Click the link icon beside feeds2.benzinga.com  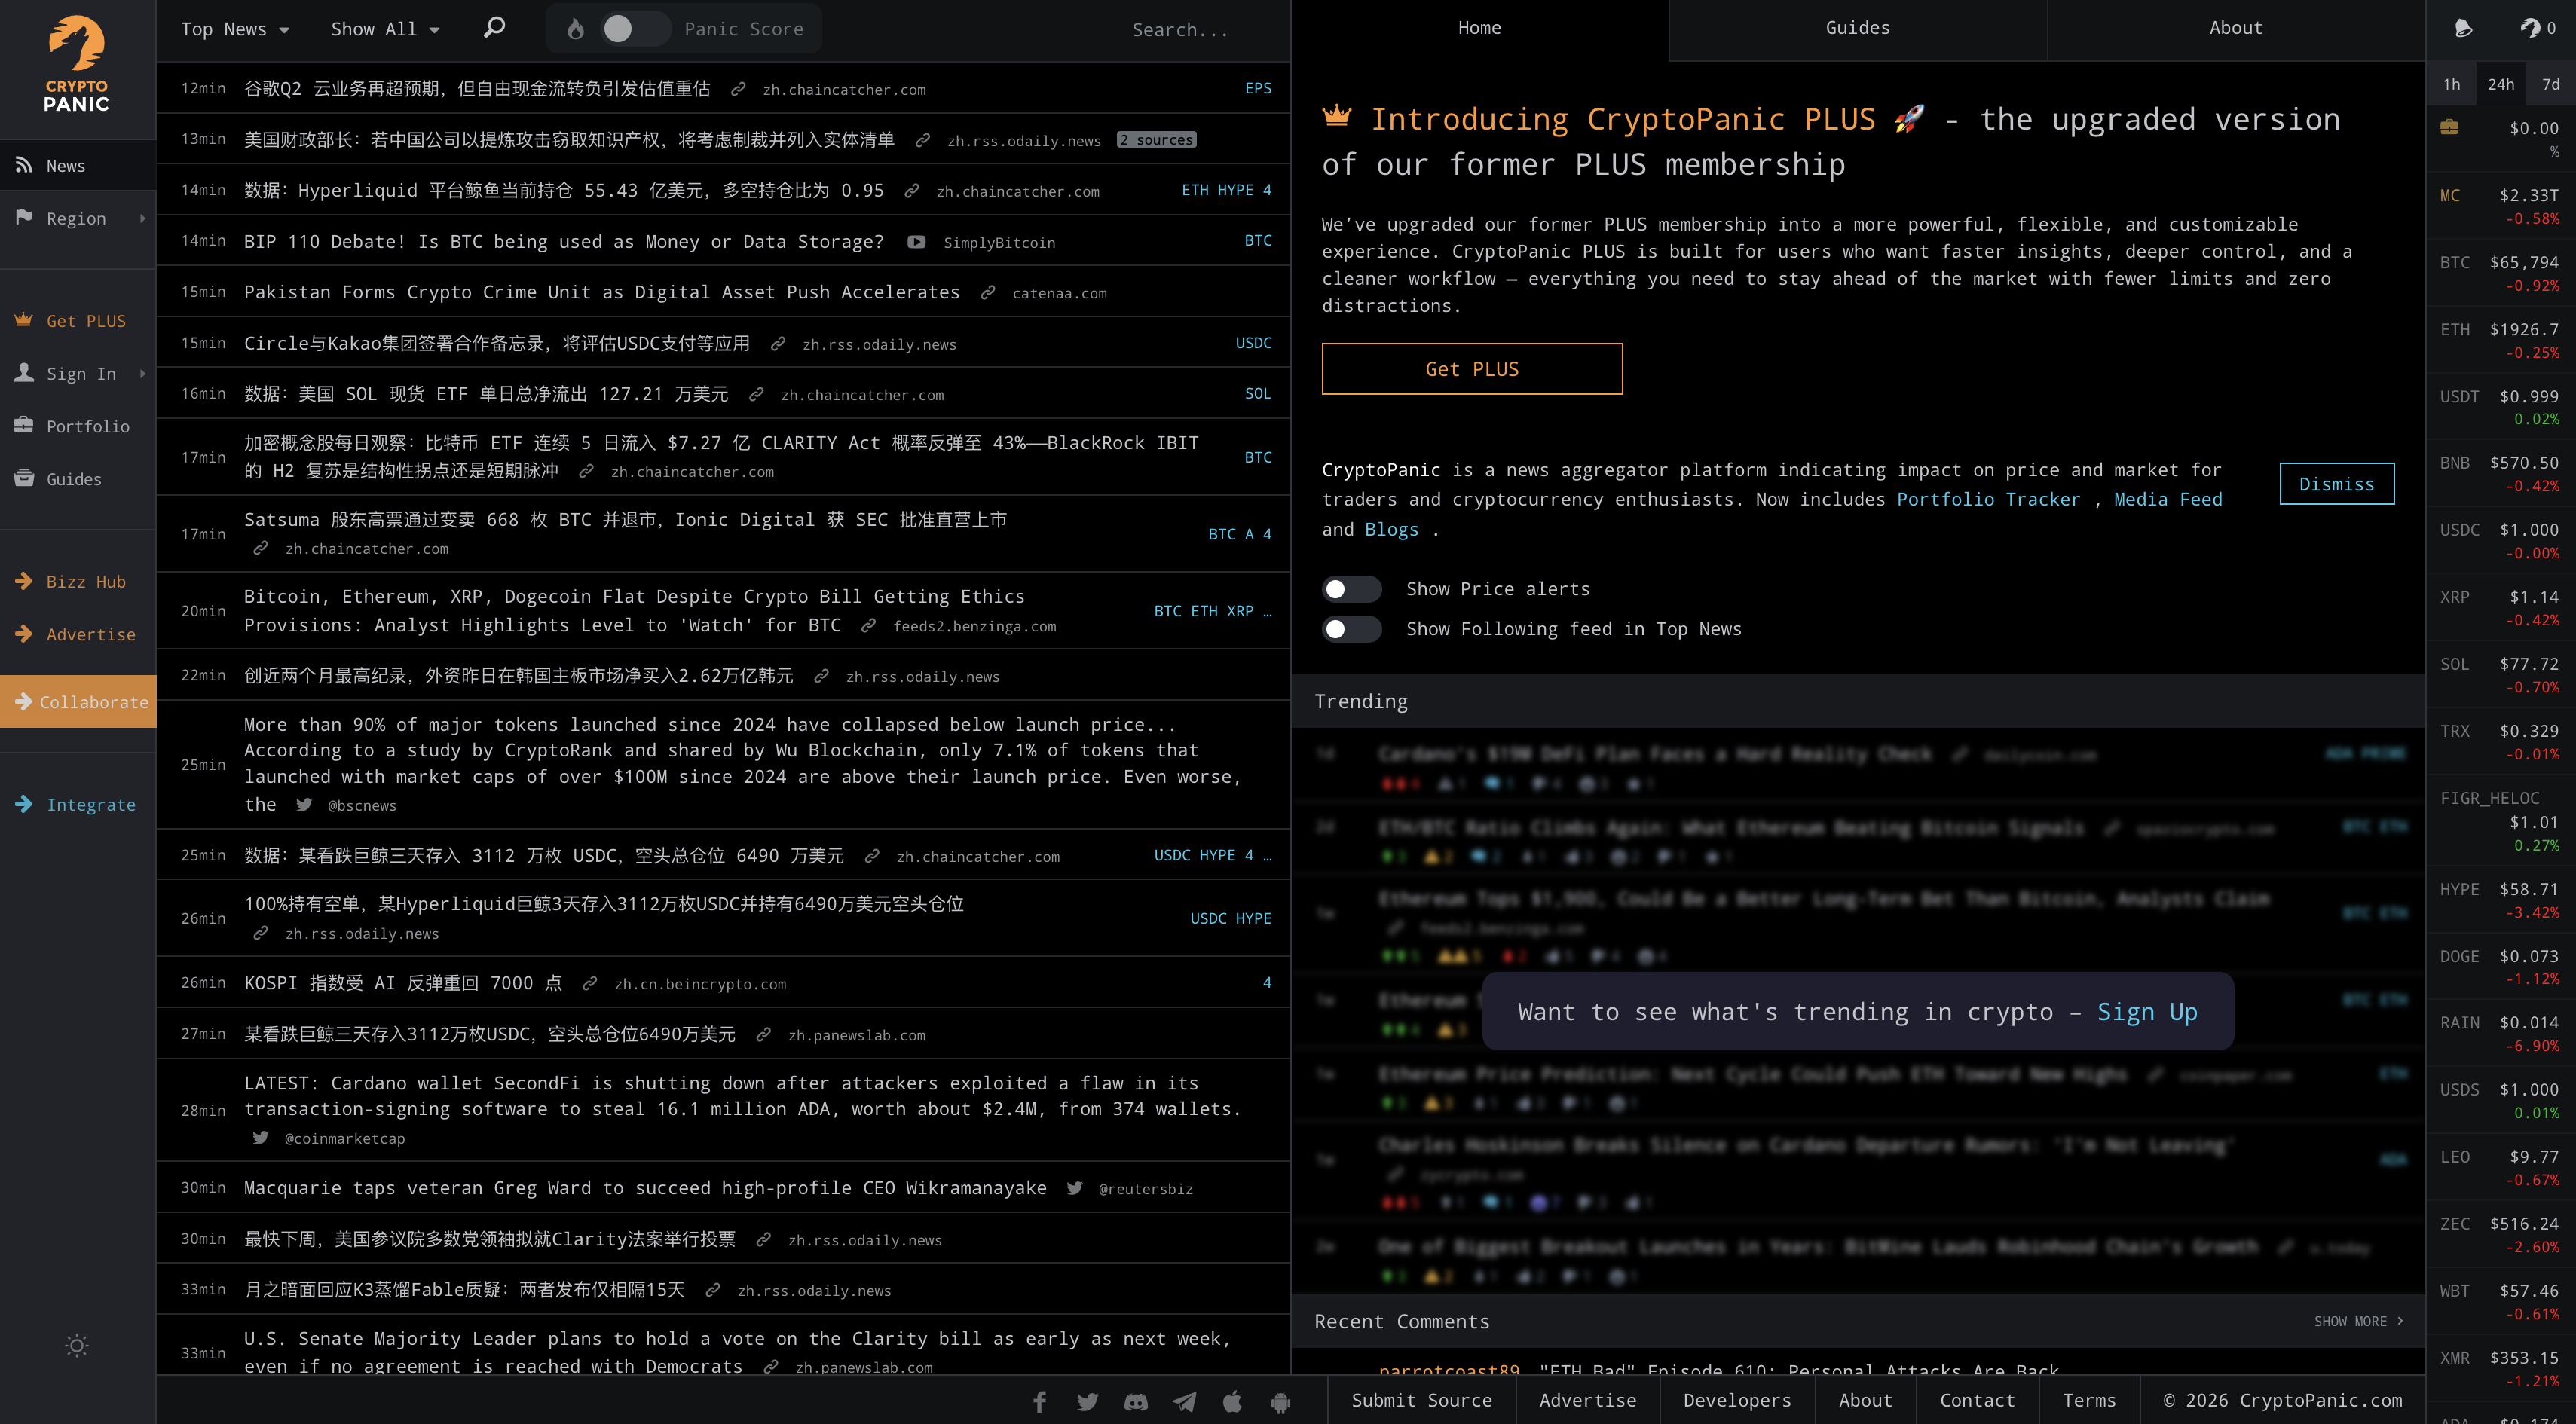click(x=869, y=626)
